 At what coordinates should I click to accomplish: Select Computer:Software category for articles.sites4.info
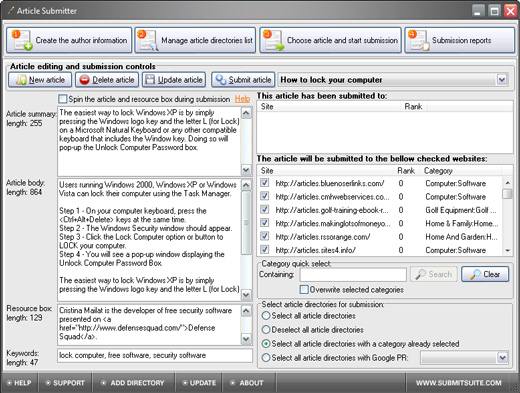(455, 250)
